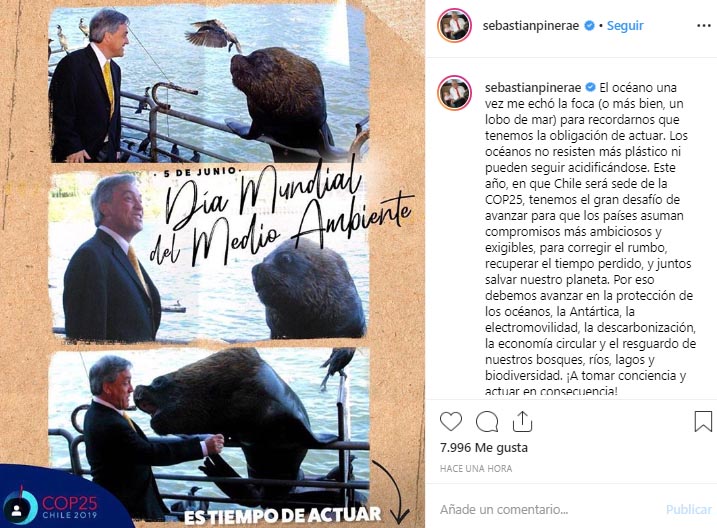Click the verified badge beside caption username
This screenshot has width=717, height=528.
590,87
